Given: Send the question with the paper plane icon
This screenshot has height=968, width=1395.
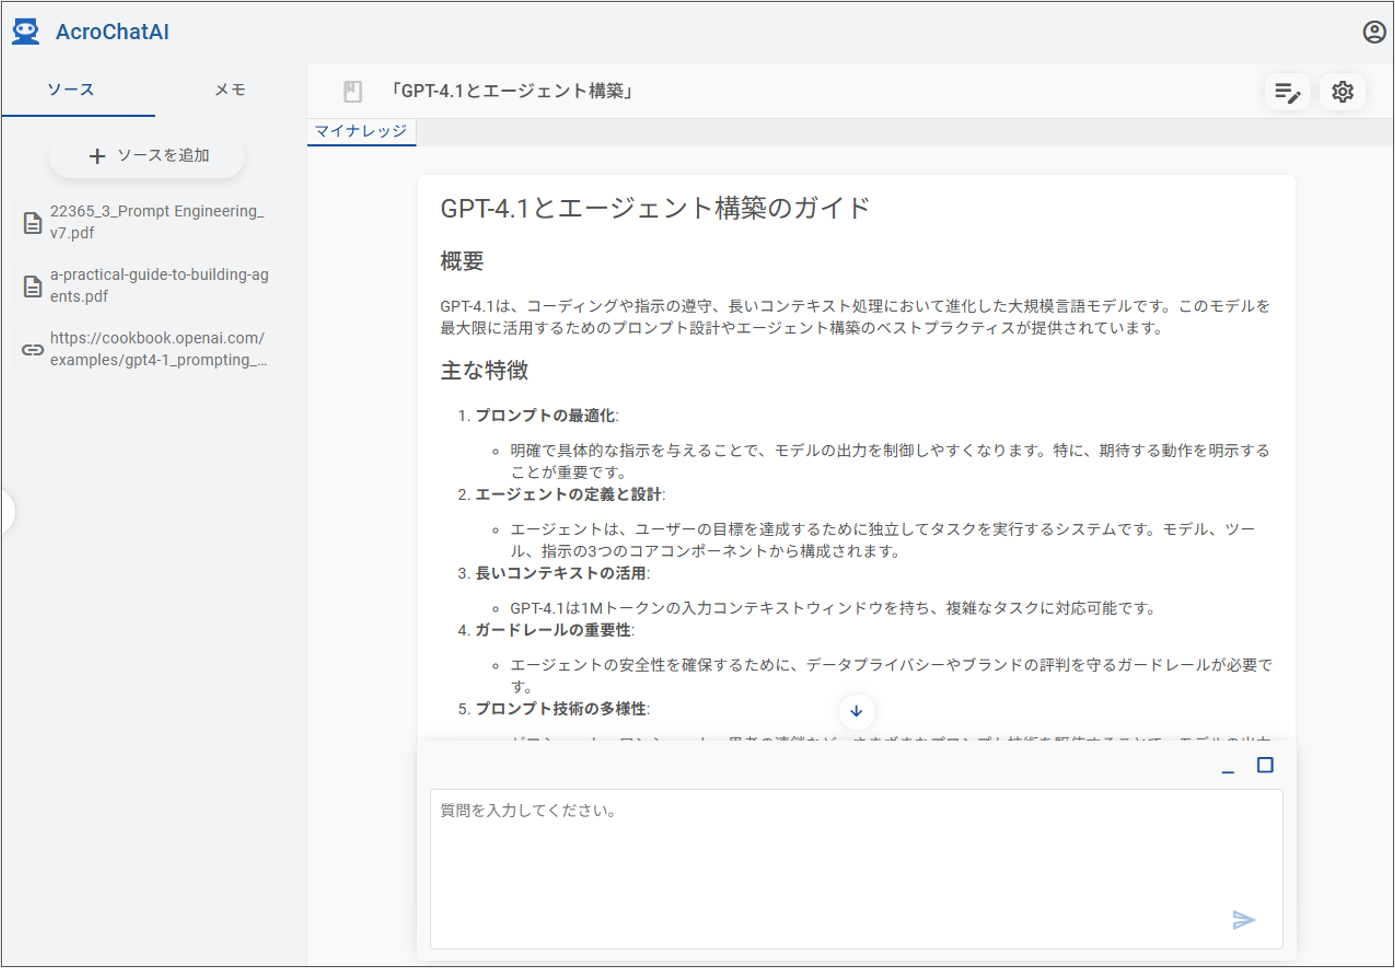Looking at the screenshot, I should tap(1243, 920).
